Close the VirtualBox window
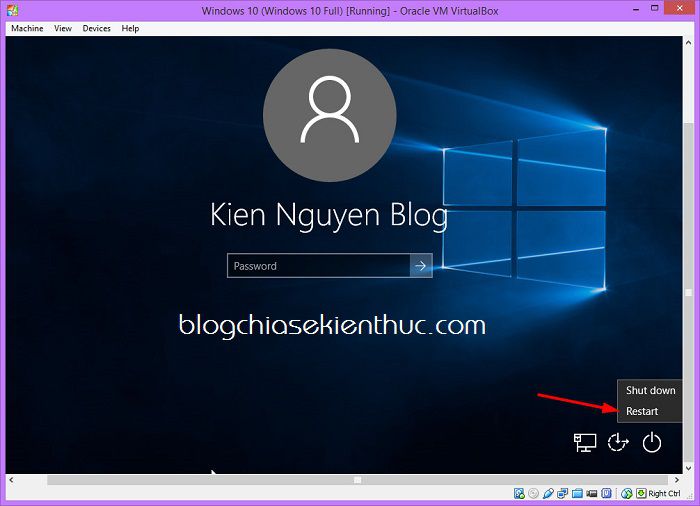The image size is (700, 506). point(680,8)
